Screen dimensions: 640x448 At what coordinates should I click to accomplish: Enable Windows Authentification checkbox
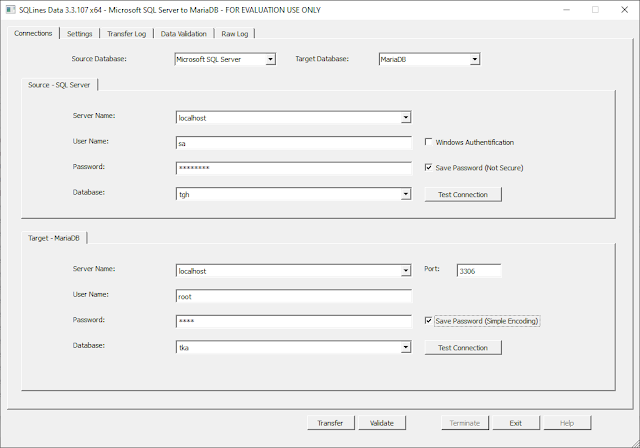pos(429,142)
